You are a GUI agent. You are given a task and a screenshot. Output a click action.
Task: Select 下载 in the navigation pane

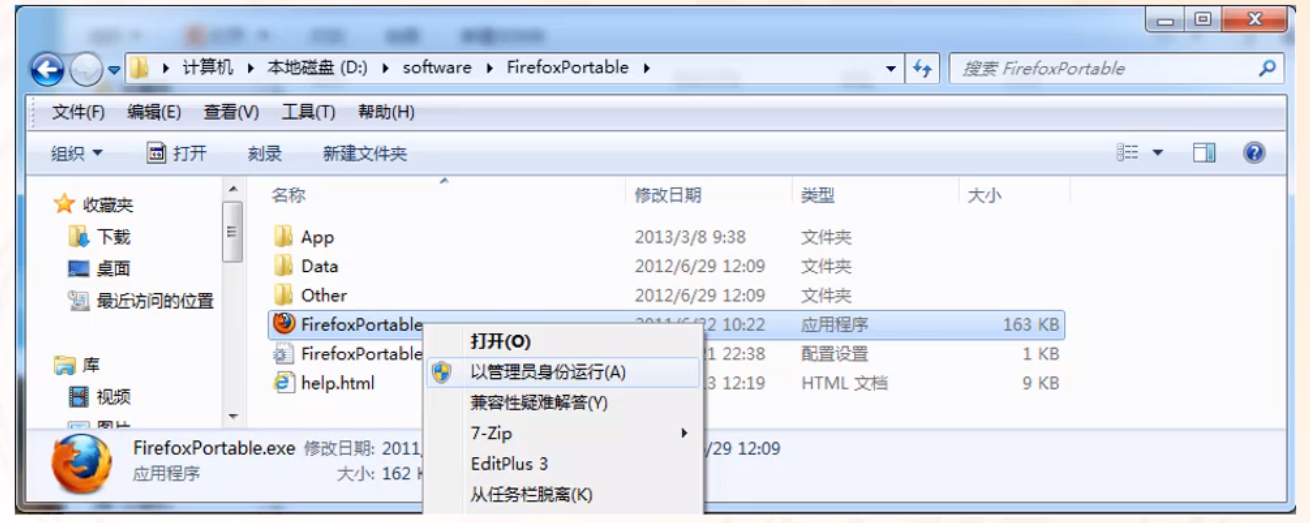point(114,237)
